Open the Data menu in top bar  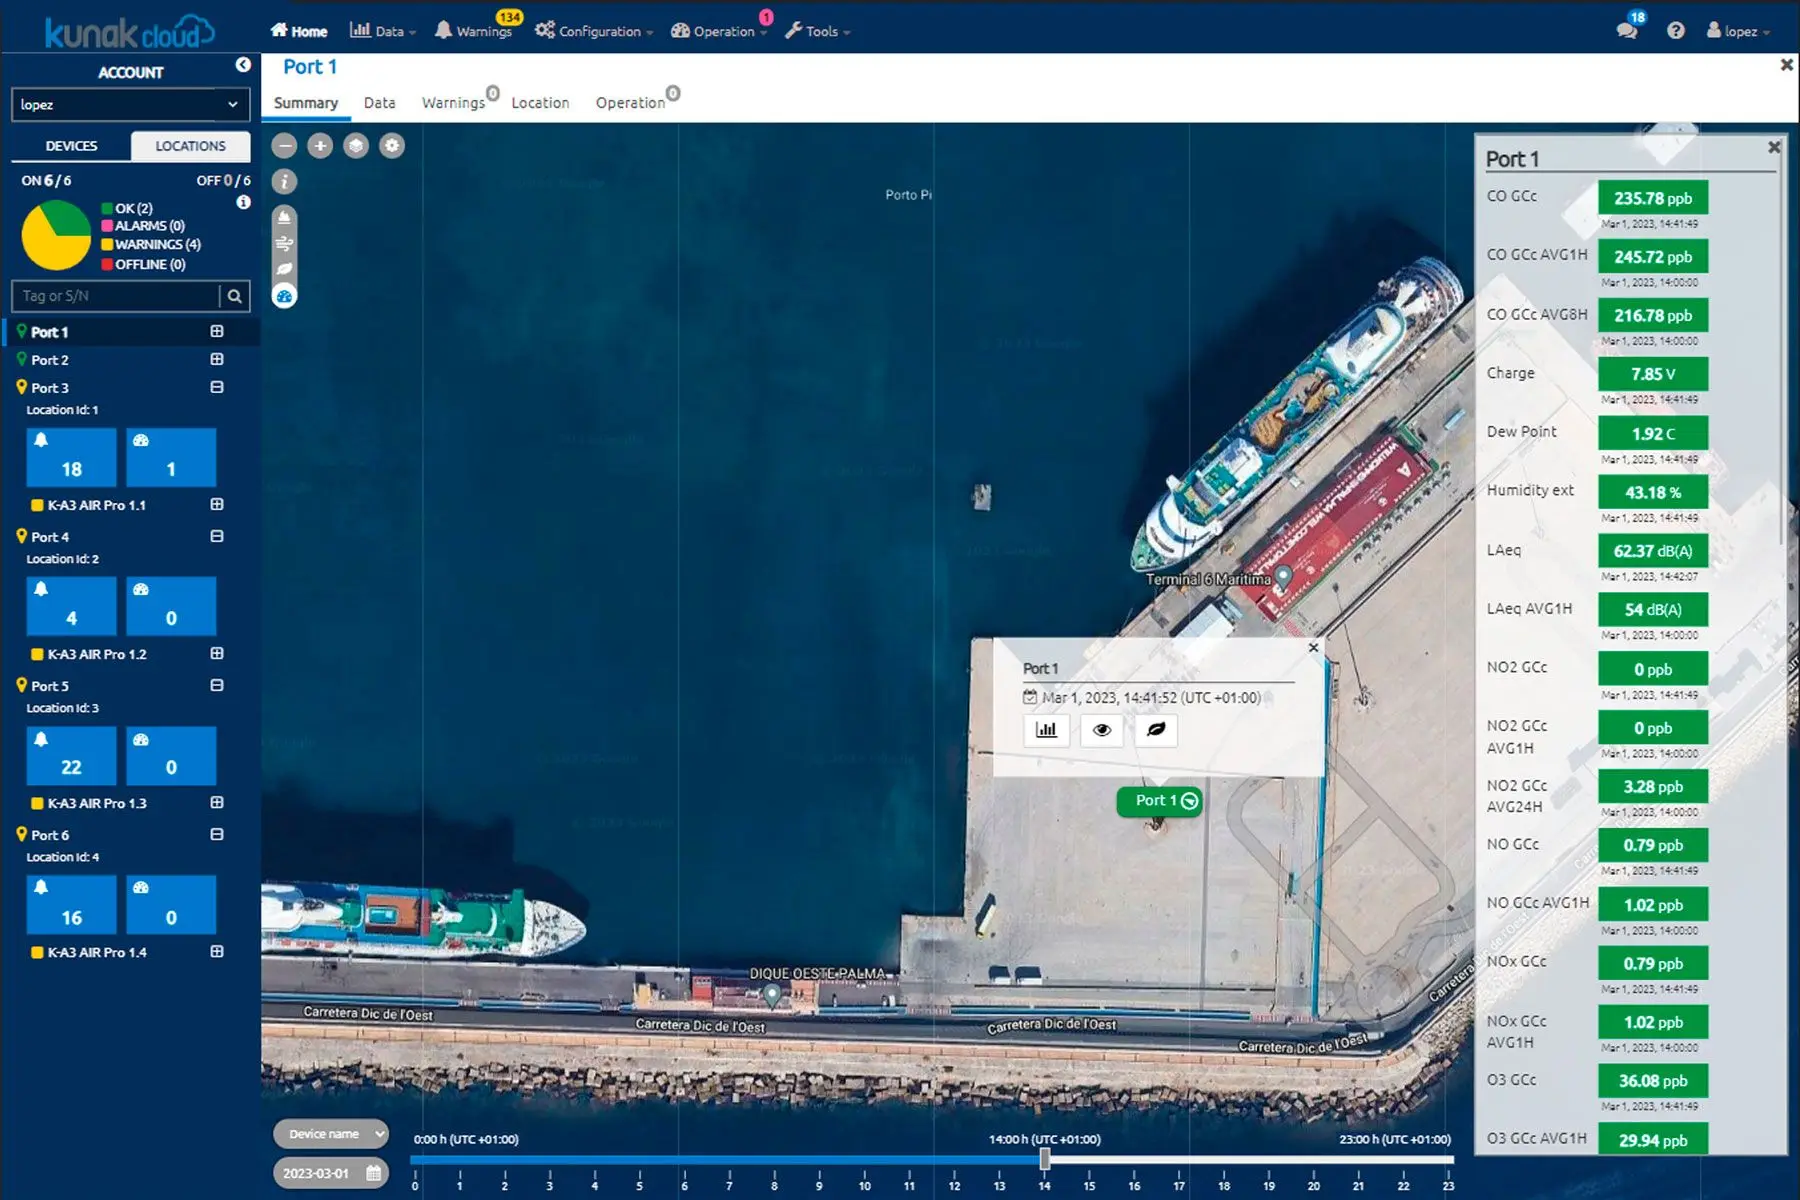tap(383, 31)
